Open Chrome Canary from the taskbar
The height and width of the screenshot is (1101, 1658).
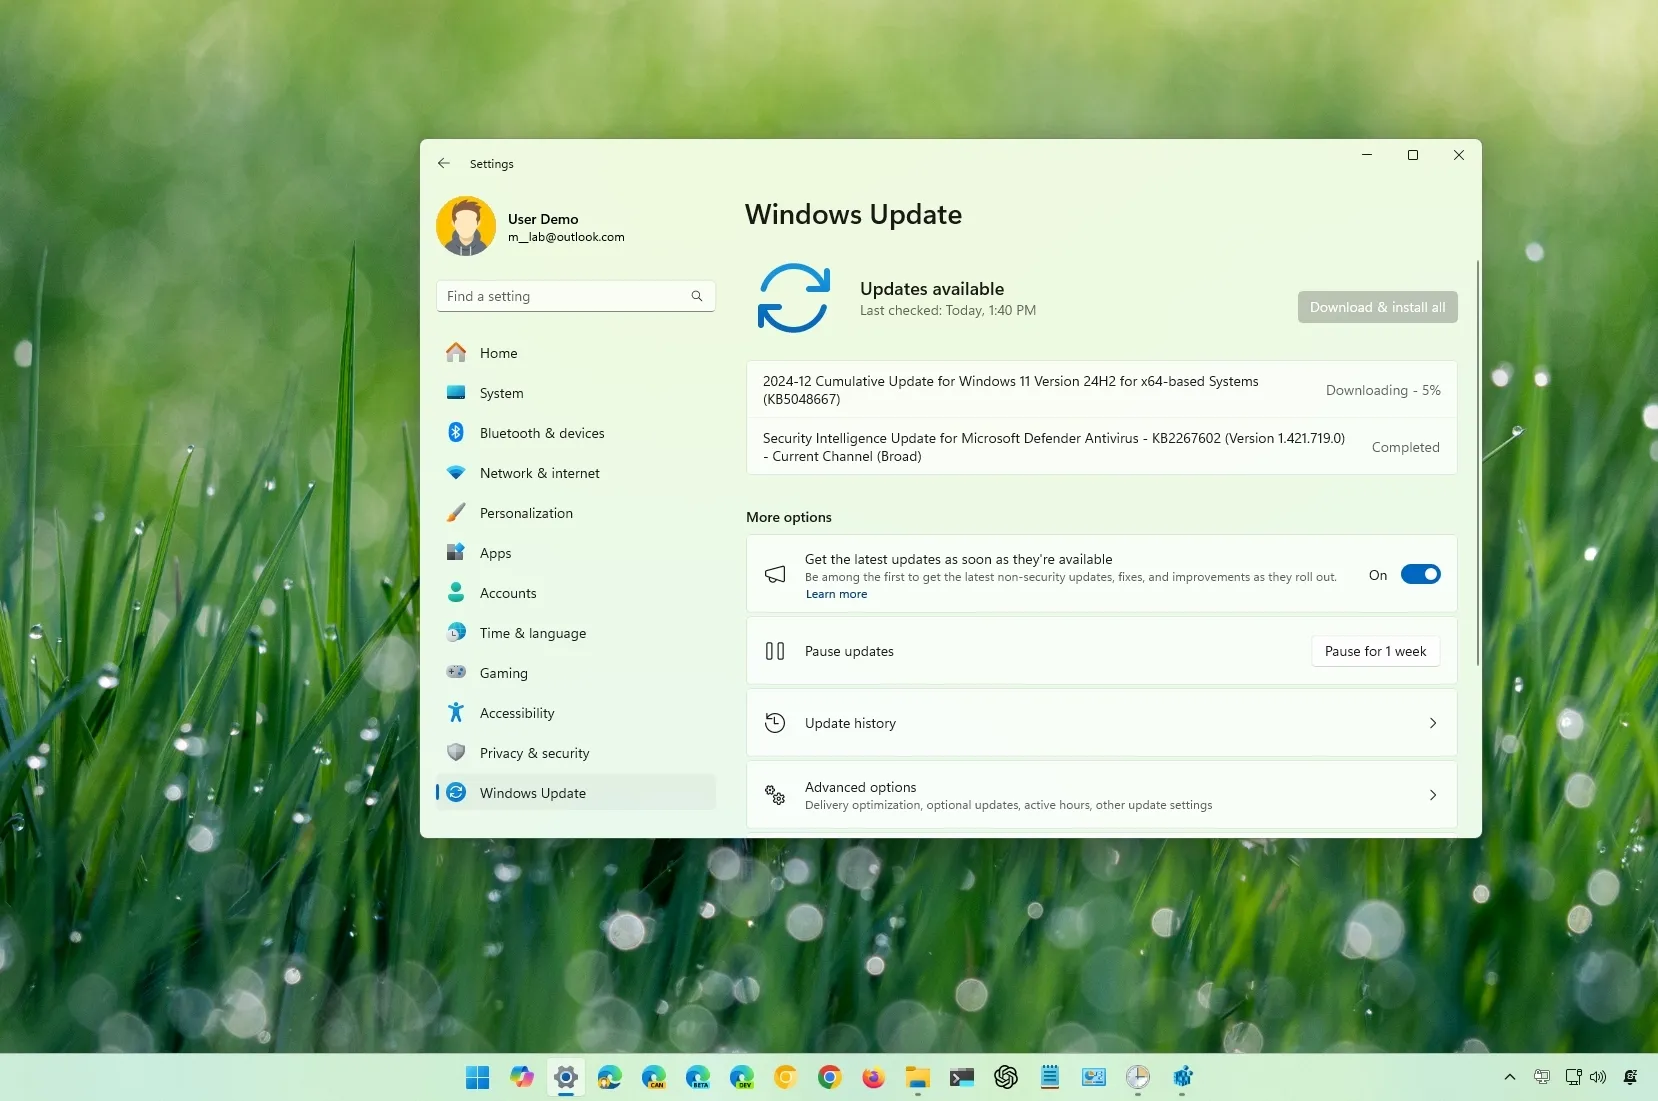pyautogui.click(x=786, y=1077)
